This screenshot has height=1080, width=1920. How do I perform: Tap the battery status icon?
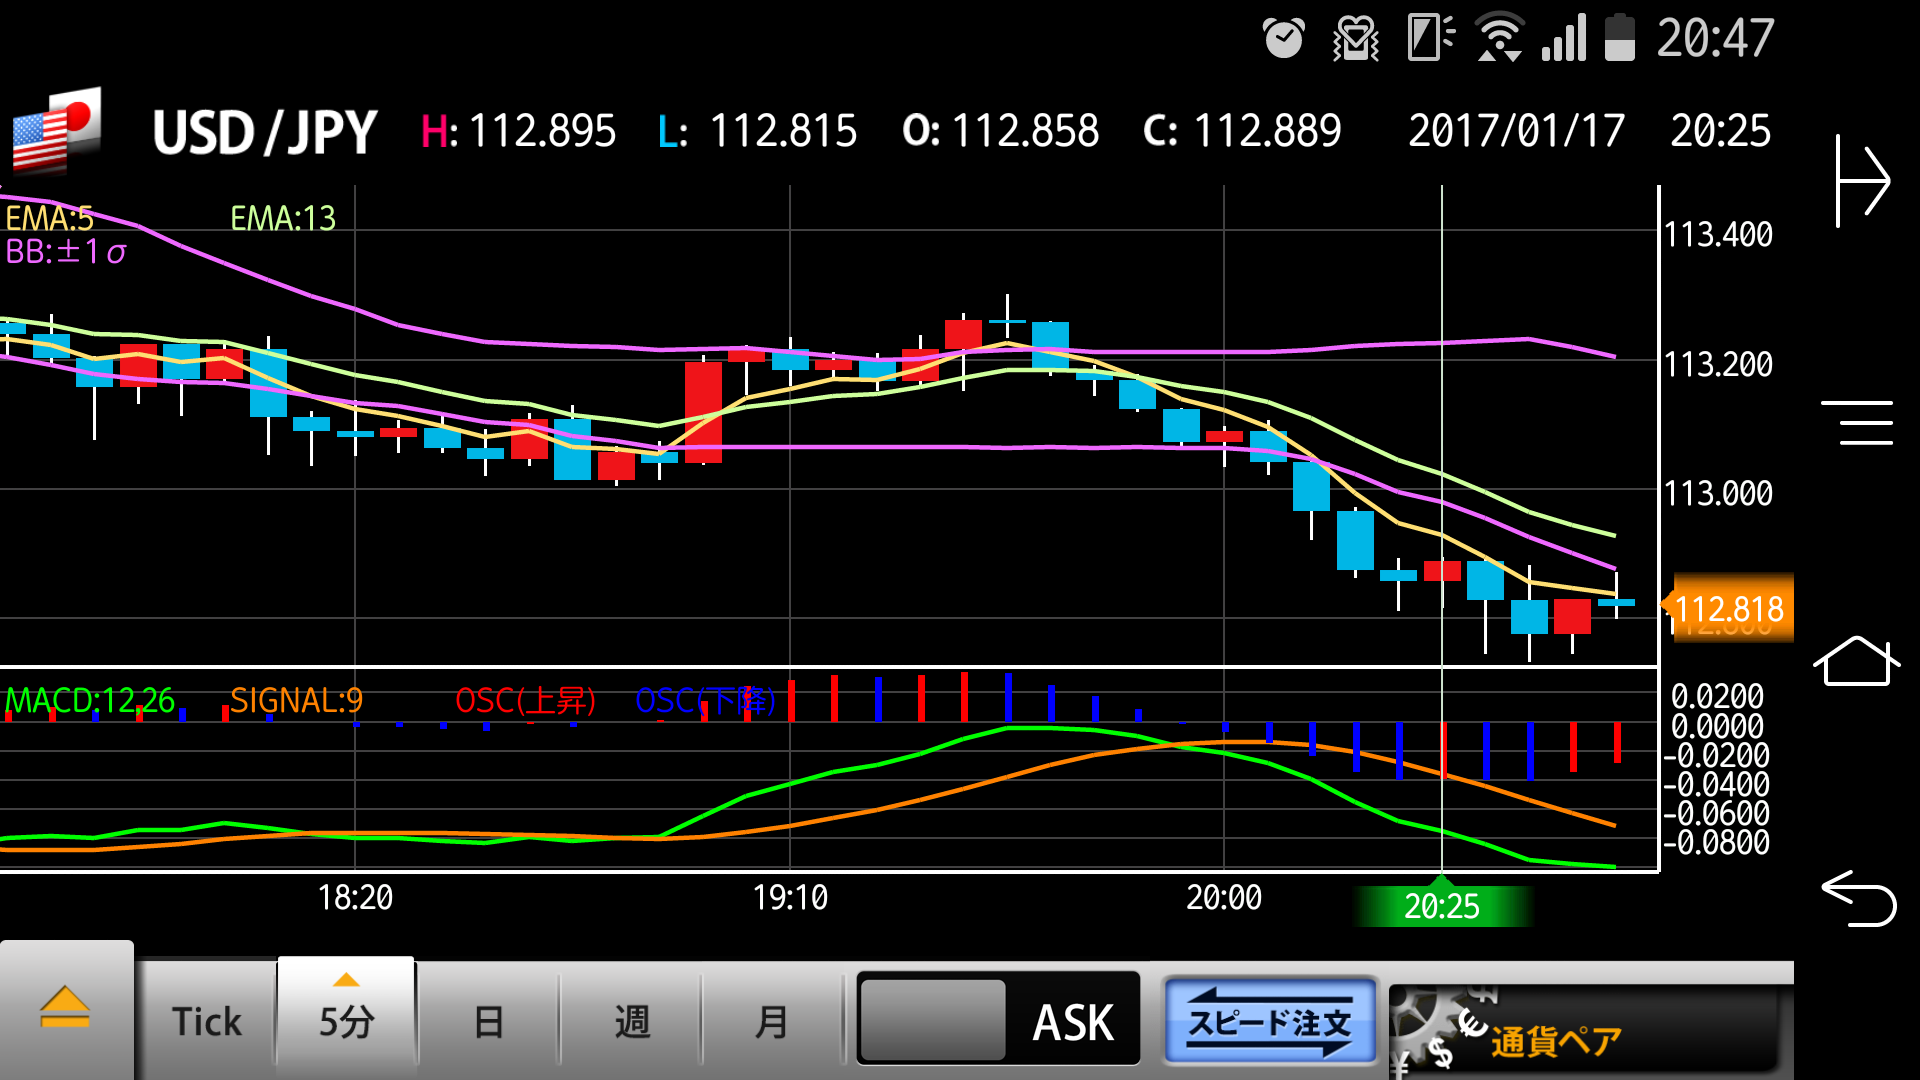[x=1619, y=38]
